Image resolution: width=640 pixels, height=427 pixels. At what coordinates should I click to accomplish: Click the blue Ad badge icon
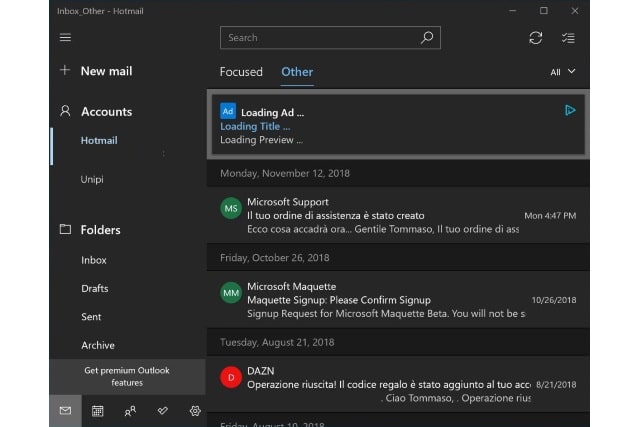tap(228, 111)
